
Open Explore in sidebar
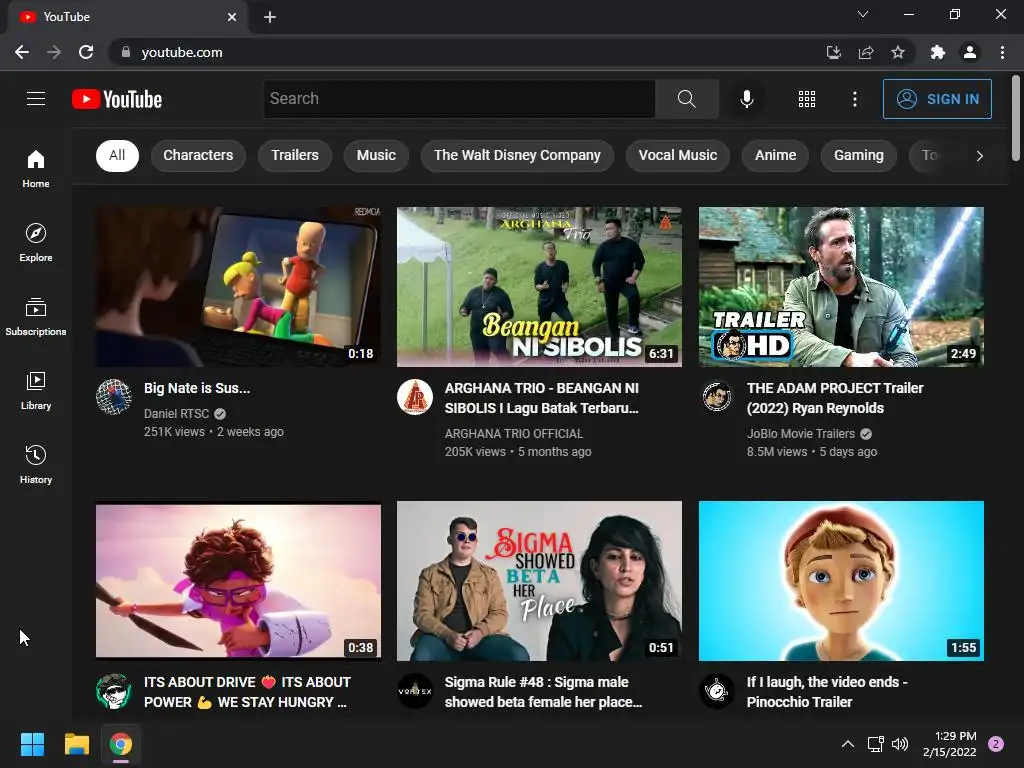click(36, 242)
